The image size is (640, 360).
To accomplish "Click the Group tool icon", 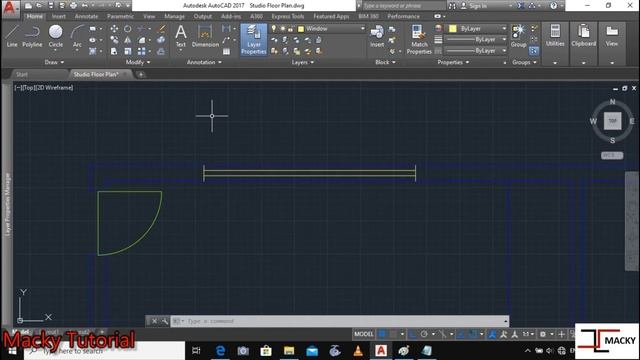I will [518, 36].
